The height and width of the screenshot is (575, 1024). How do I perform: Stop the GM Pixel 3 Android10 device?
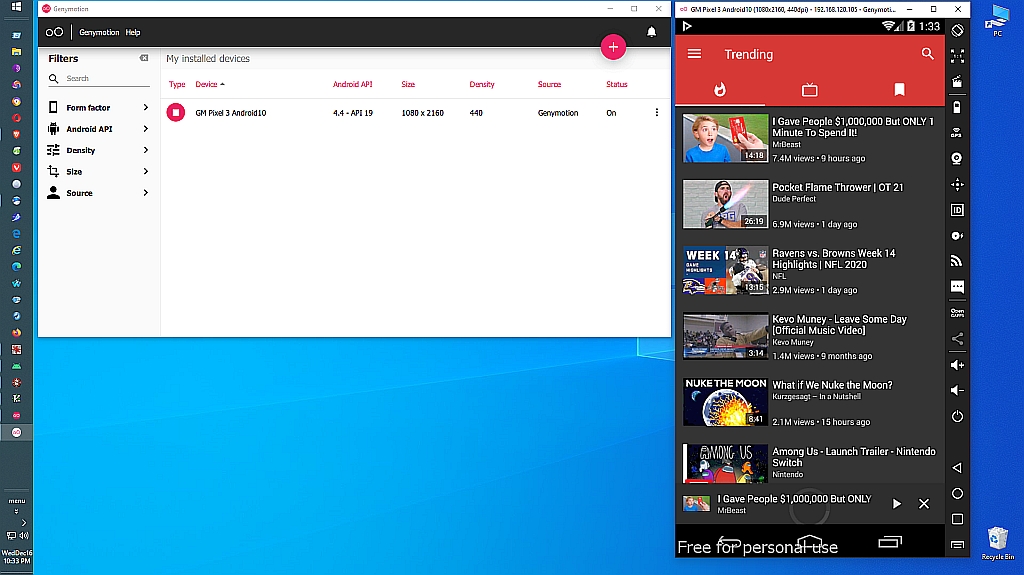coord(176,112)
